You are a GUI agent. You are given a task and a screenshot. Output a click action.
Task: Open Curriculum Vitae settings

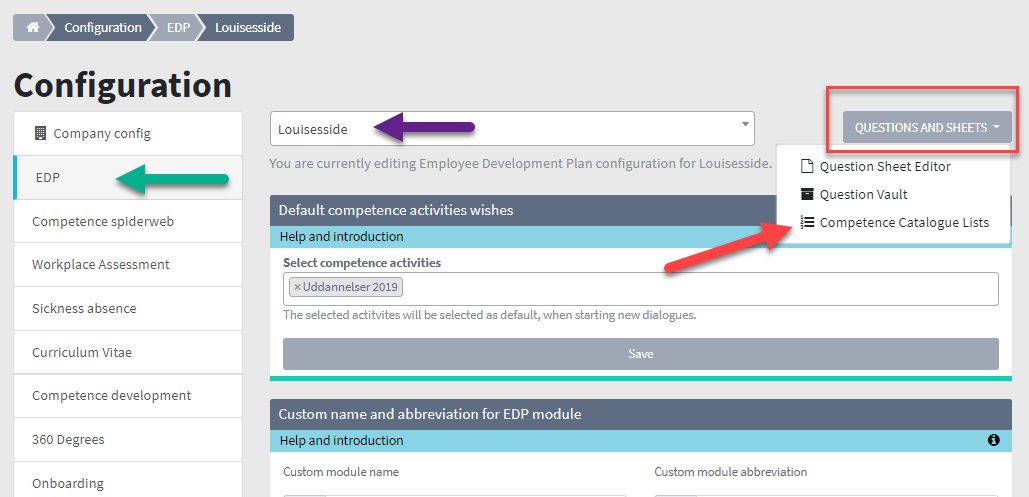point(128,353)
